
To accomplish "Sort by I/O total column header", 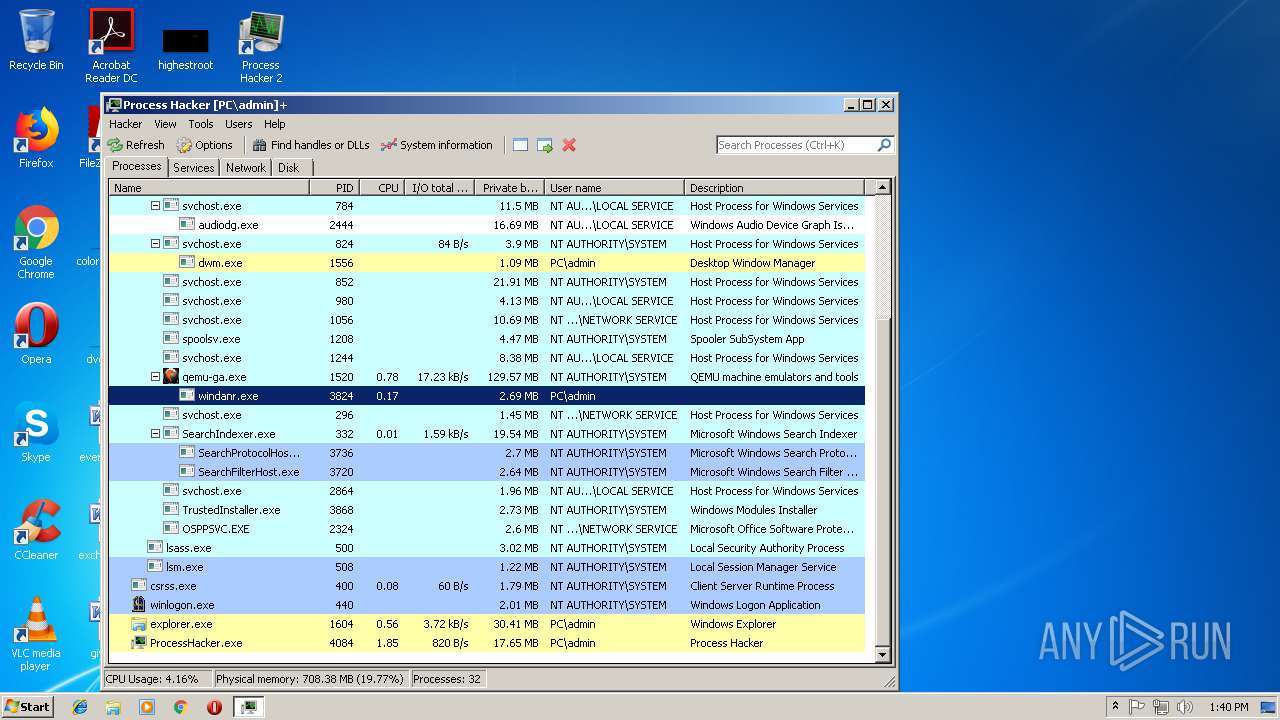I will tap(438, 187).
